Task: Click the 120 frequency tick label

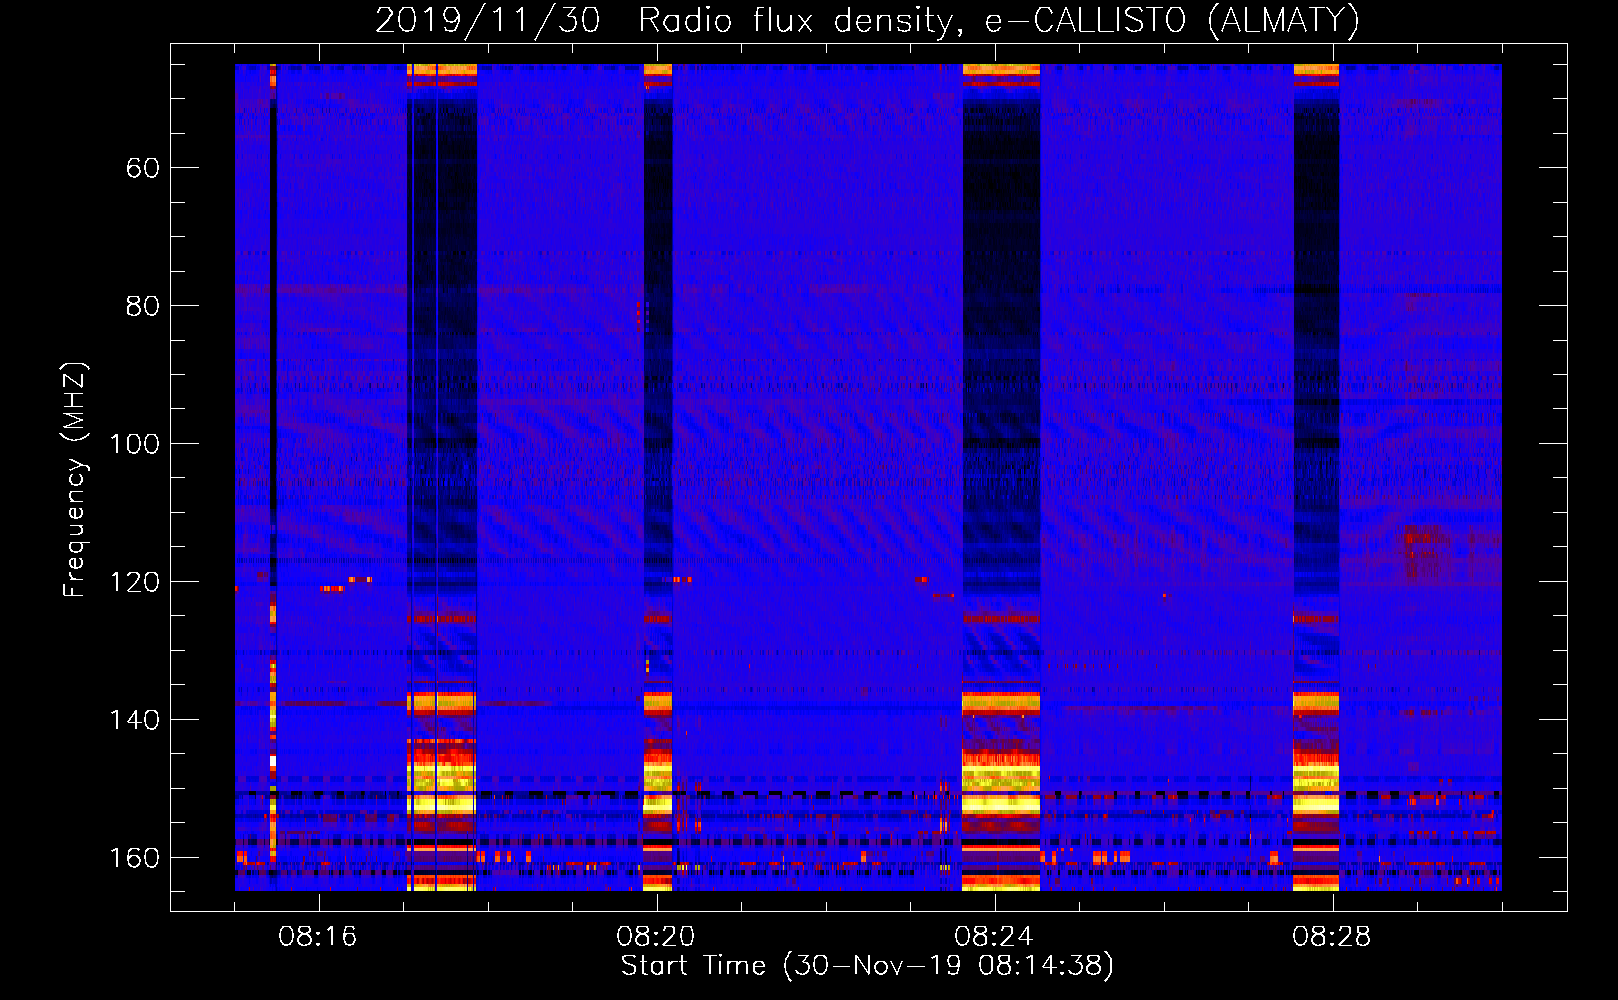Action: coord(135,582)
